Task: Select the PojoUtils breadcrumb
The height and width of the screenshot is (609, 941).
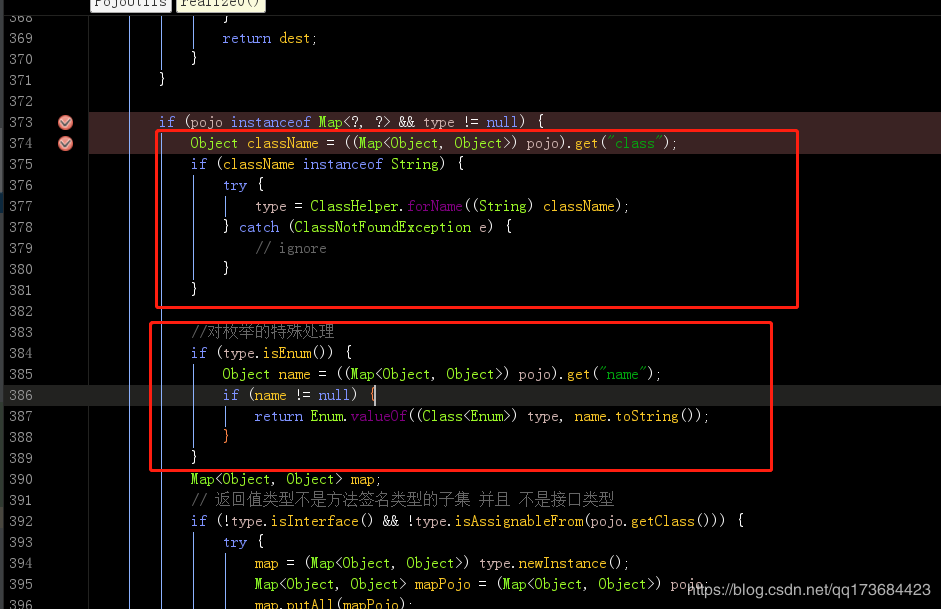Action: click(131, 4)
